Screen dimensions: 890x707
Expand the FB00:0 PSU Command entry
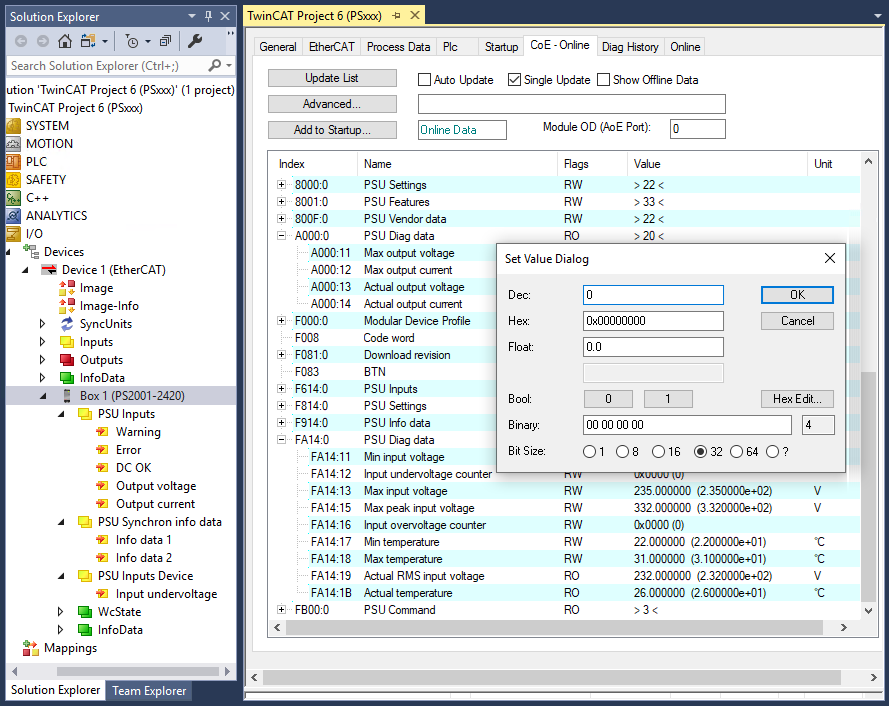pos(282,609)
